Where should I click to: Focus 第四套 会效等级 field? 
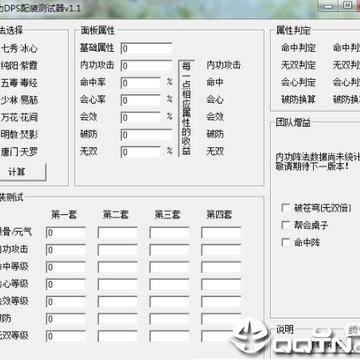[x=221, y=302]
